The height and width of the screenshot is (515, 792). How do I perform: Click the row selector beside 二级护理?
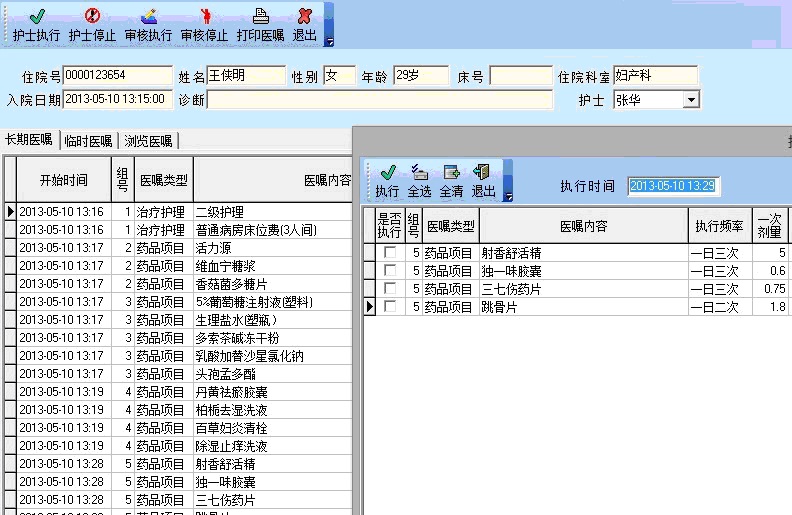(10, 212)
